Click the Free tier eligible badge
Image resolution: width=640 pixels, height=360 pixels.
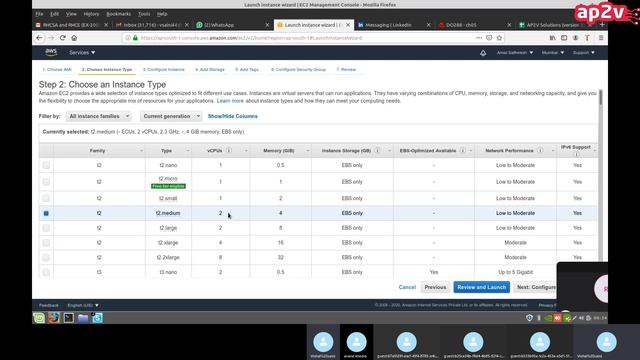[x=168, y=186]
